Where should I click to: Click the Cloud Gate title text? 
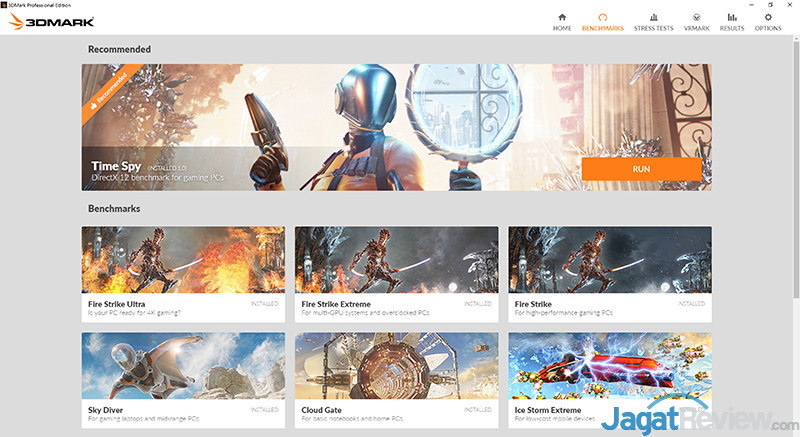[321, 410]
